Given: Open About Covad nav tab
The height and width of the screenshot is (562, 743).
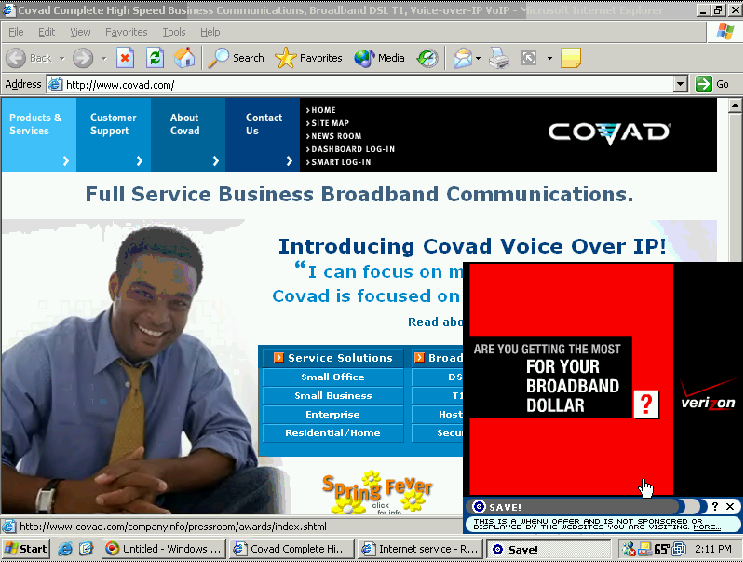Looking at the screenshot, I should coord(188,135).
